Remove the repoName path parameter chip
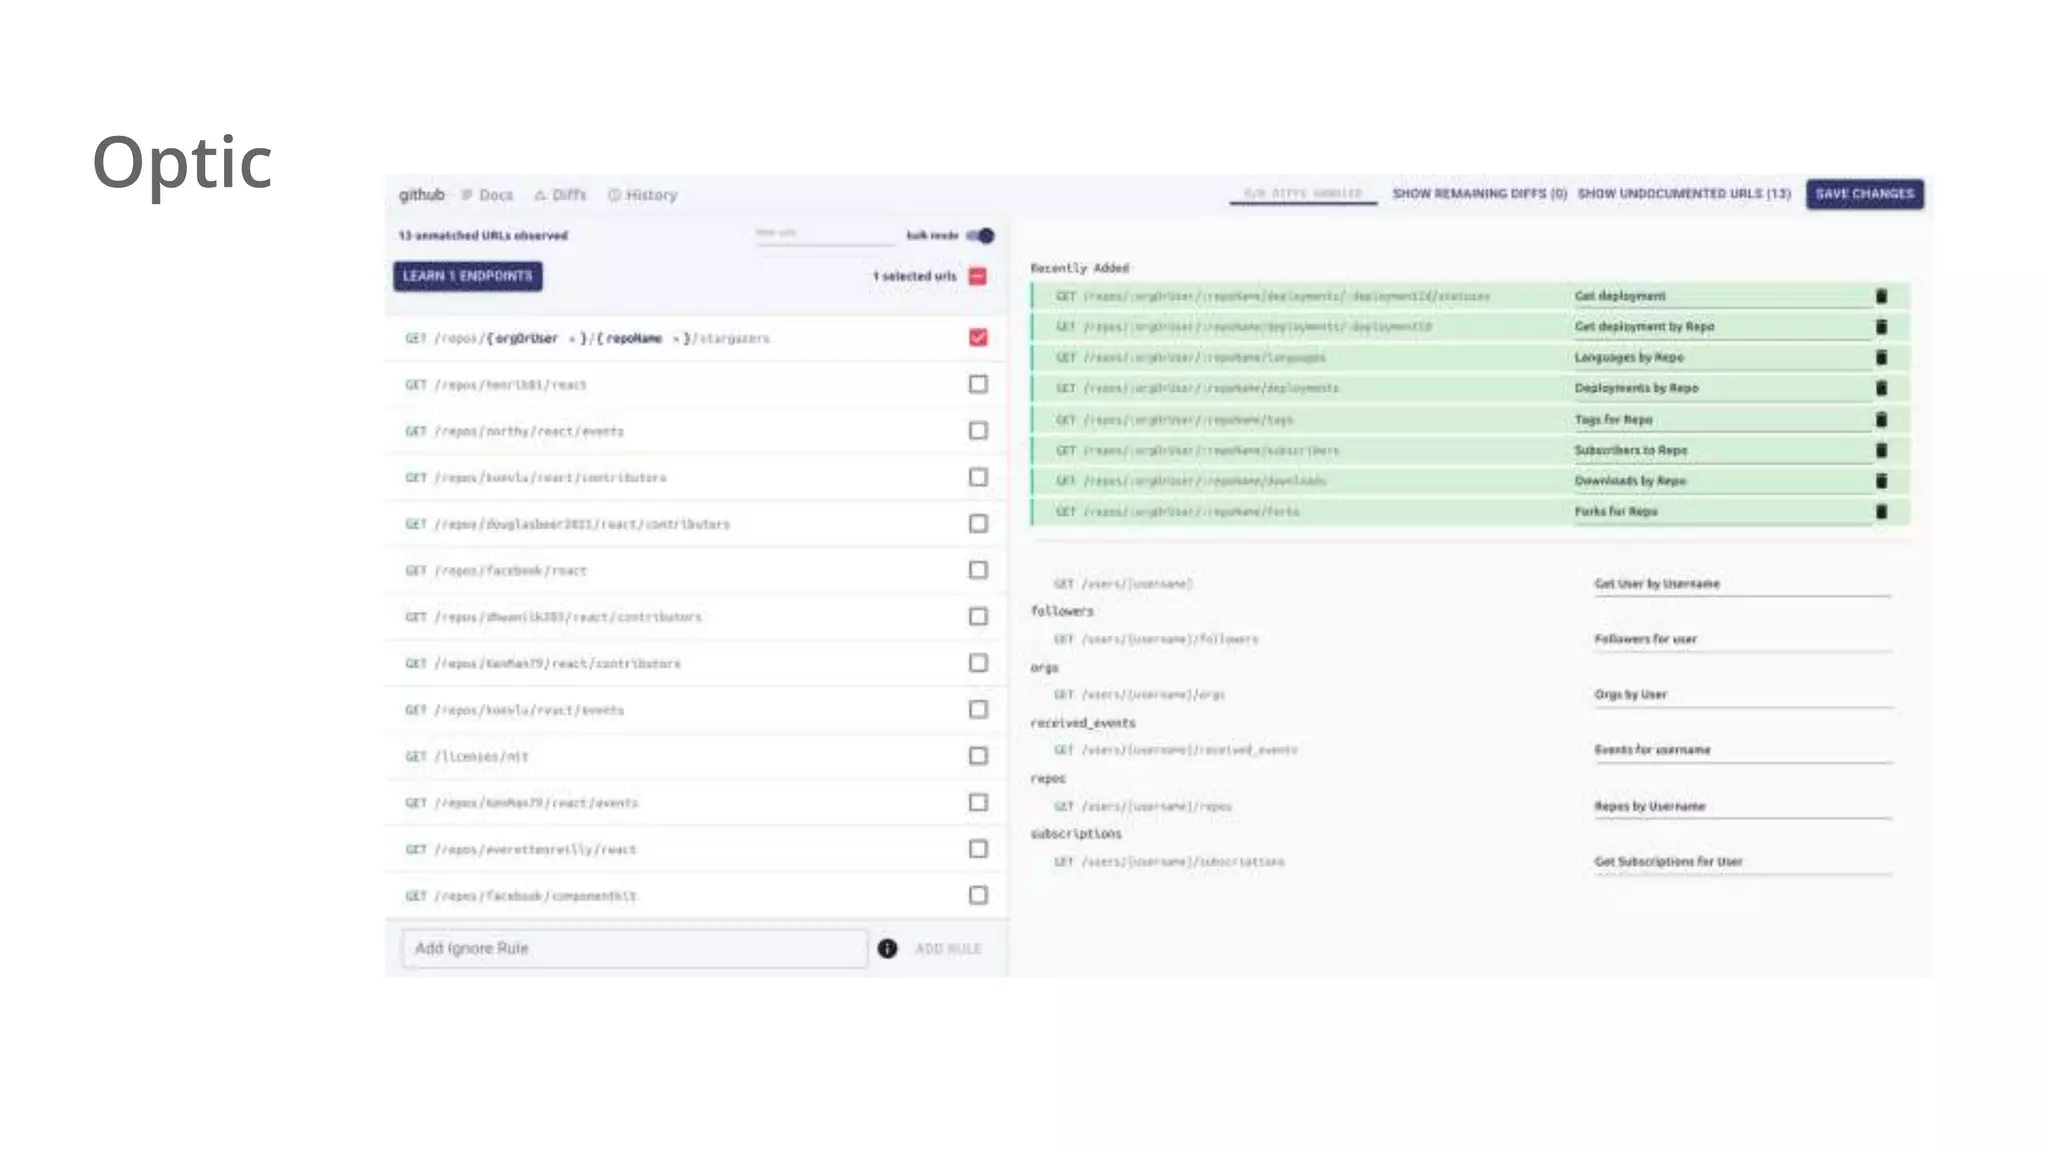The image size is (2048, 1152). pyautogui.click(x=677, y=339)
